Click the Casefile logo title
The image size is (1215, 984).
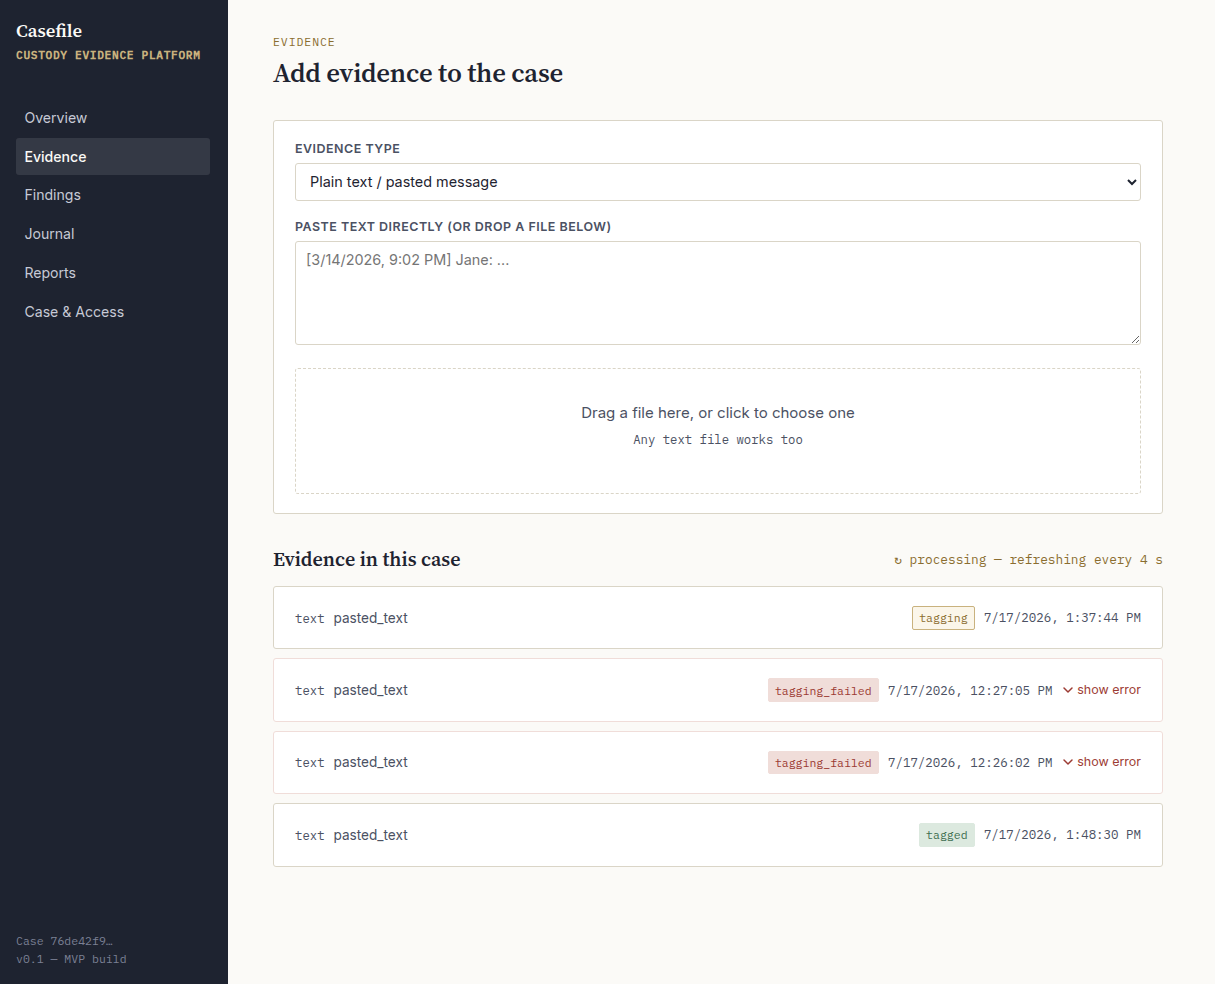[49, 31]
